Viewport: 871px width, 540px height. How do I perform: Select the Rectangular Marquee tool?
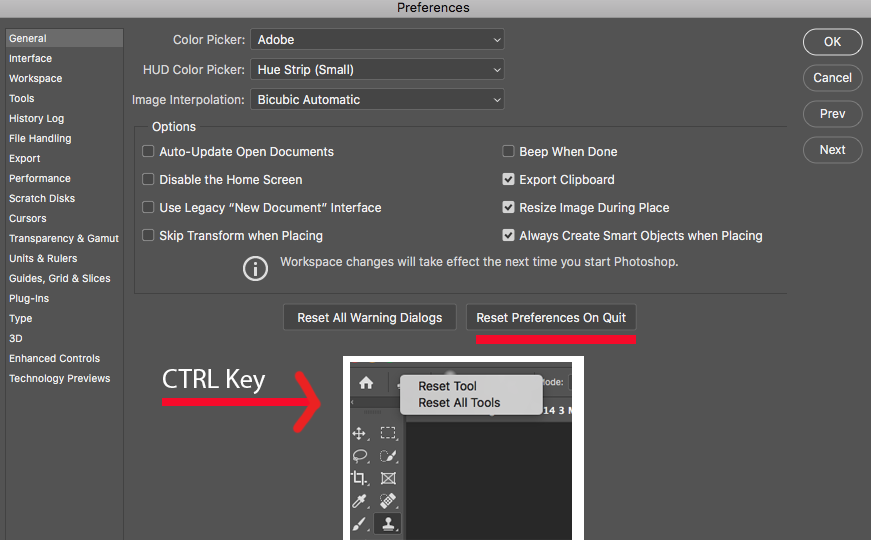point(388,433)
